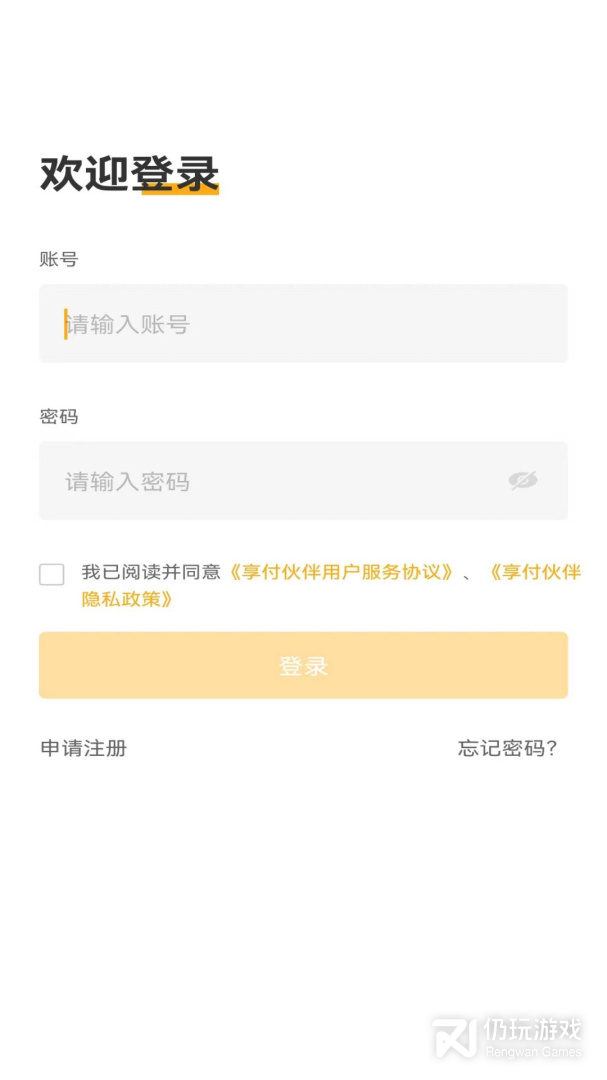Check the 我已阅读并同意 agreement checkbox
This screenshot has height=1080, width=607.
point(52,574)
